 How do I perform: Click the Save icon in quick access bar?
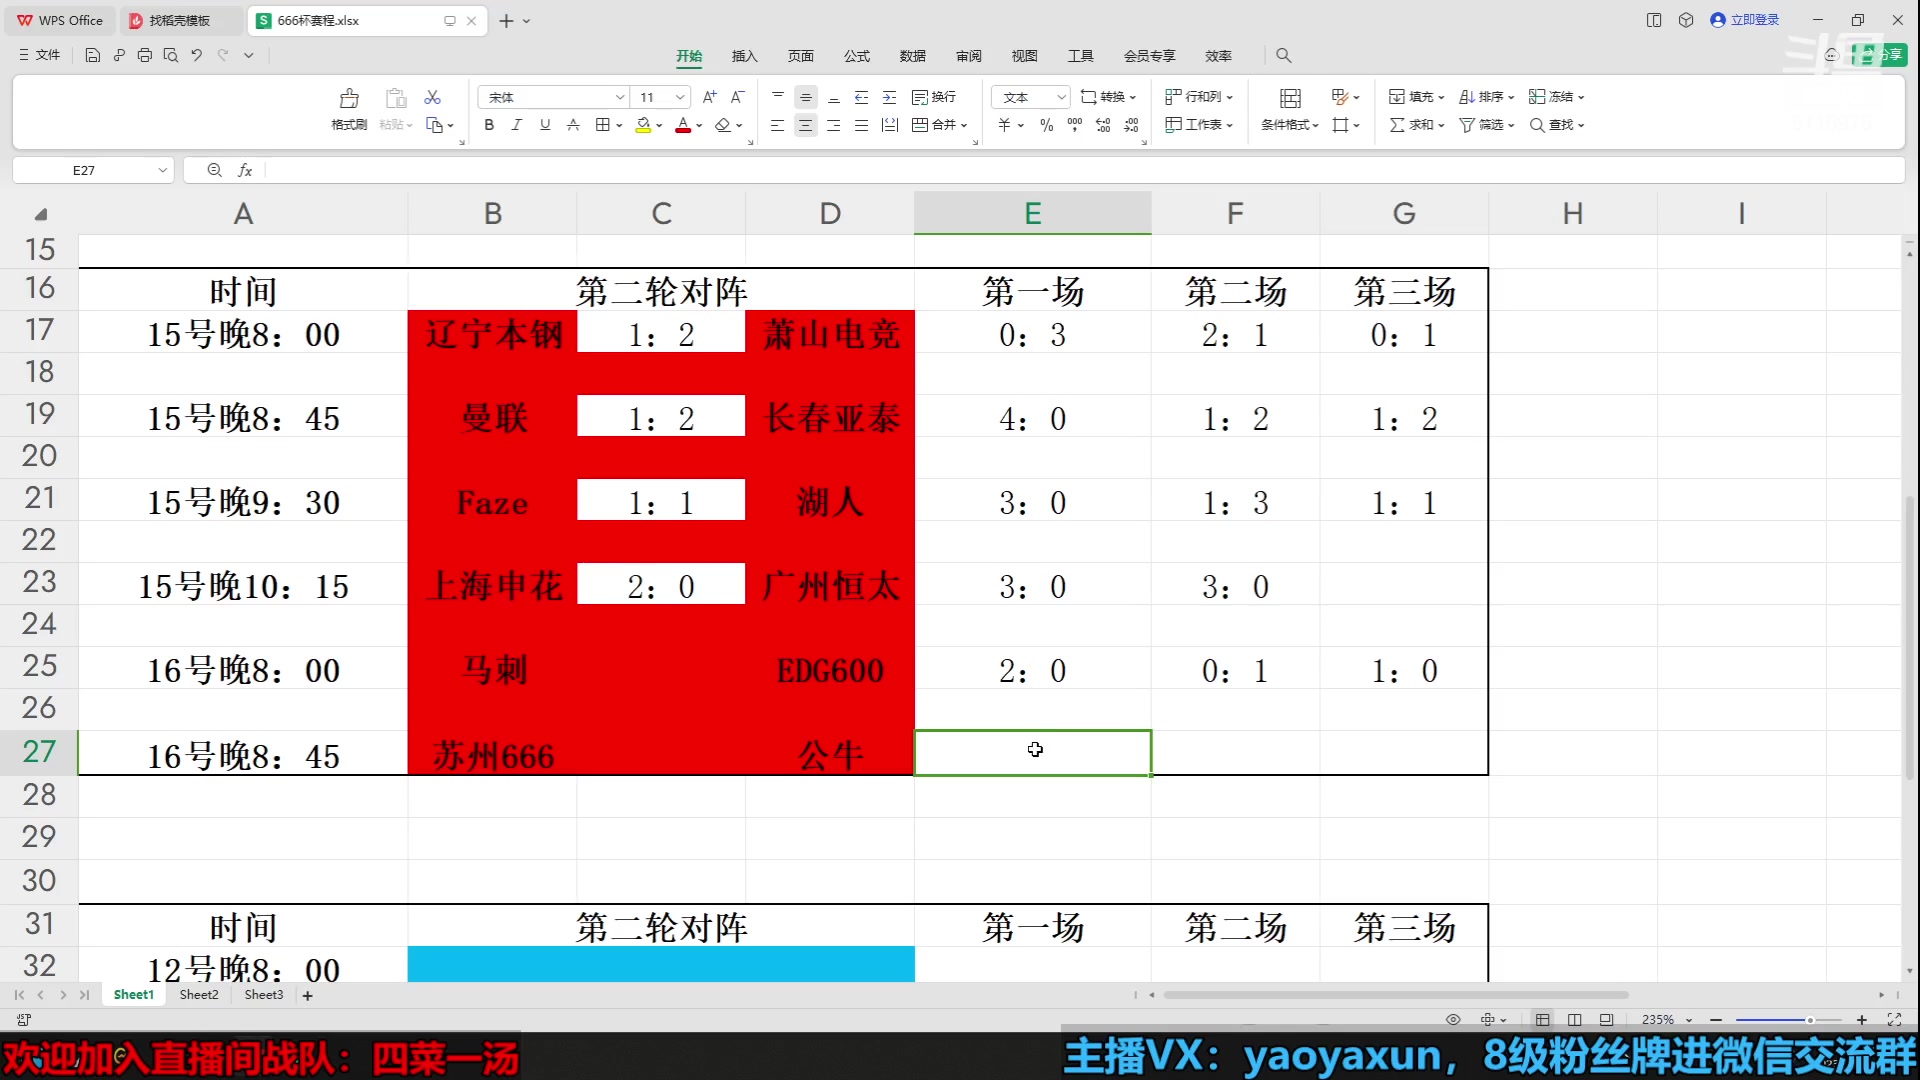pos(93,55)
